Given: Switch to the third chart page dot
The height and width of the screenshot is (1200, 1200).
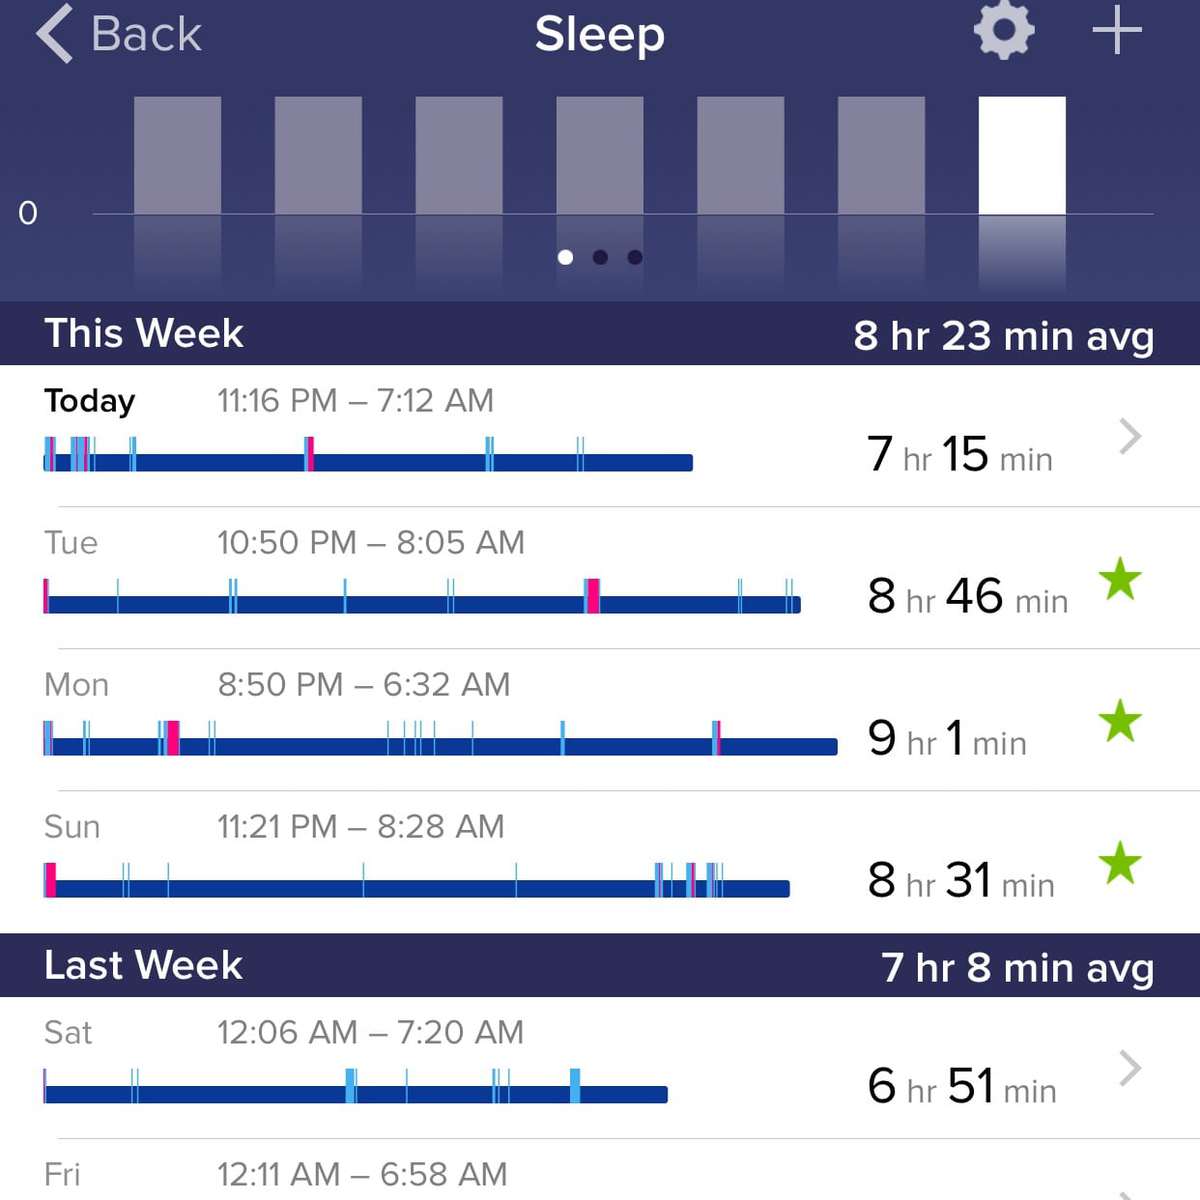Looking at the screenshot, I should tap(634, 257).
